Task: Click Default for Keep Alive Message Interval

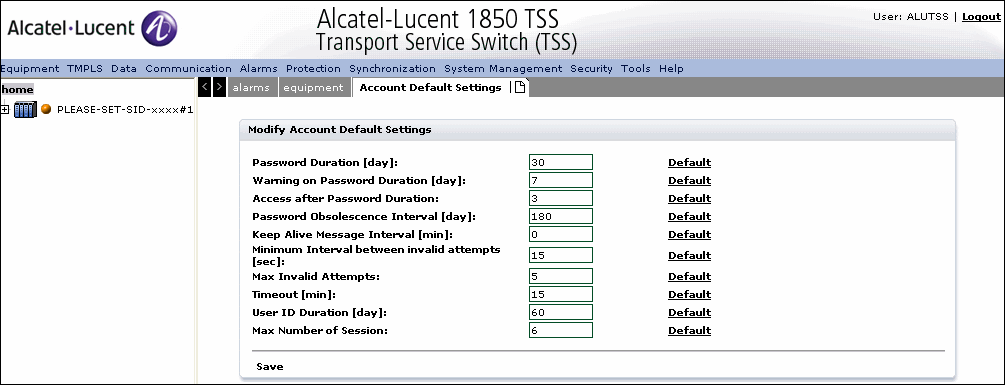Action: click(690, 234)
